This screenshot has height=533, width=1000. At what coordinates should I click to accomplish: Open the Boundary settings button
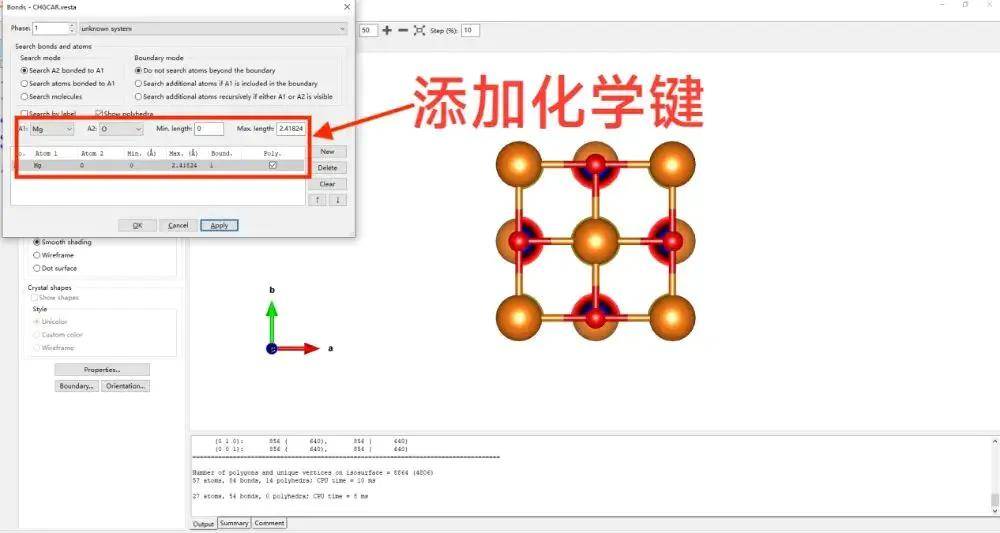point(76,386)
